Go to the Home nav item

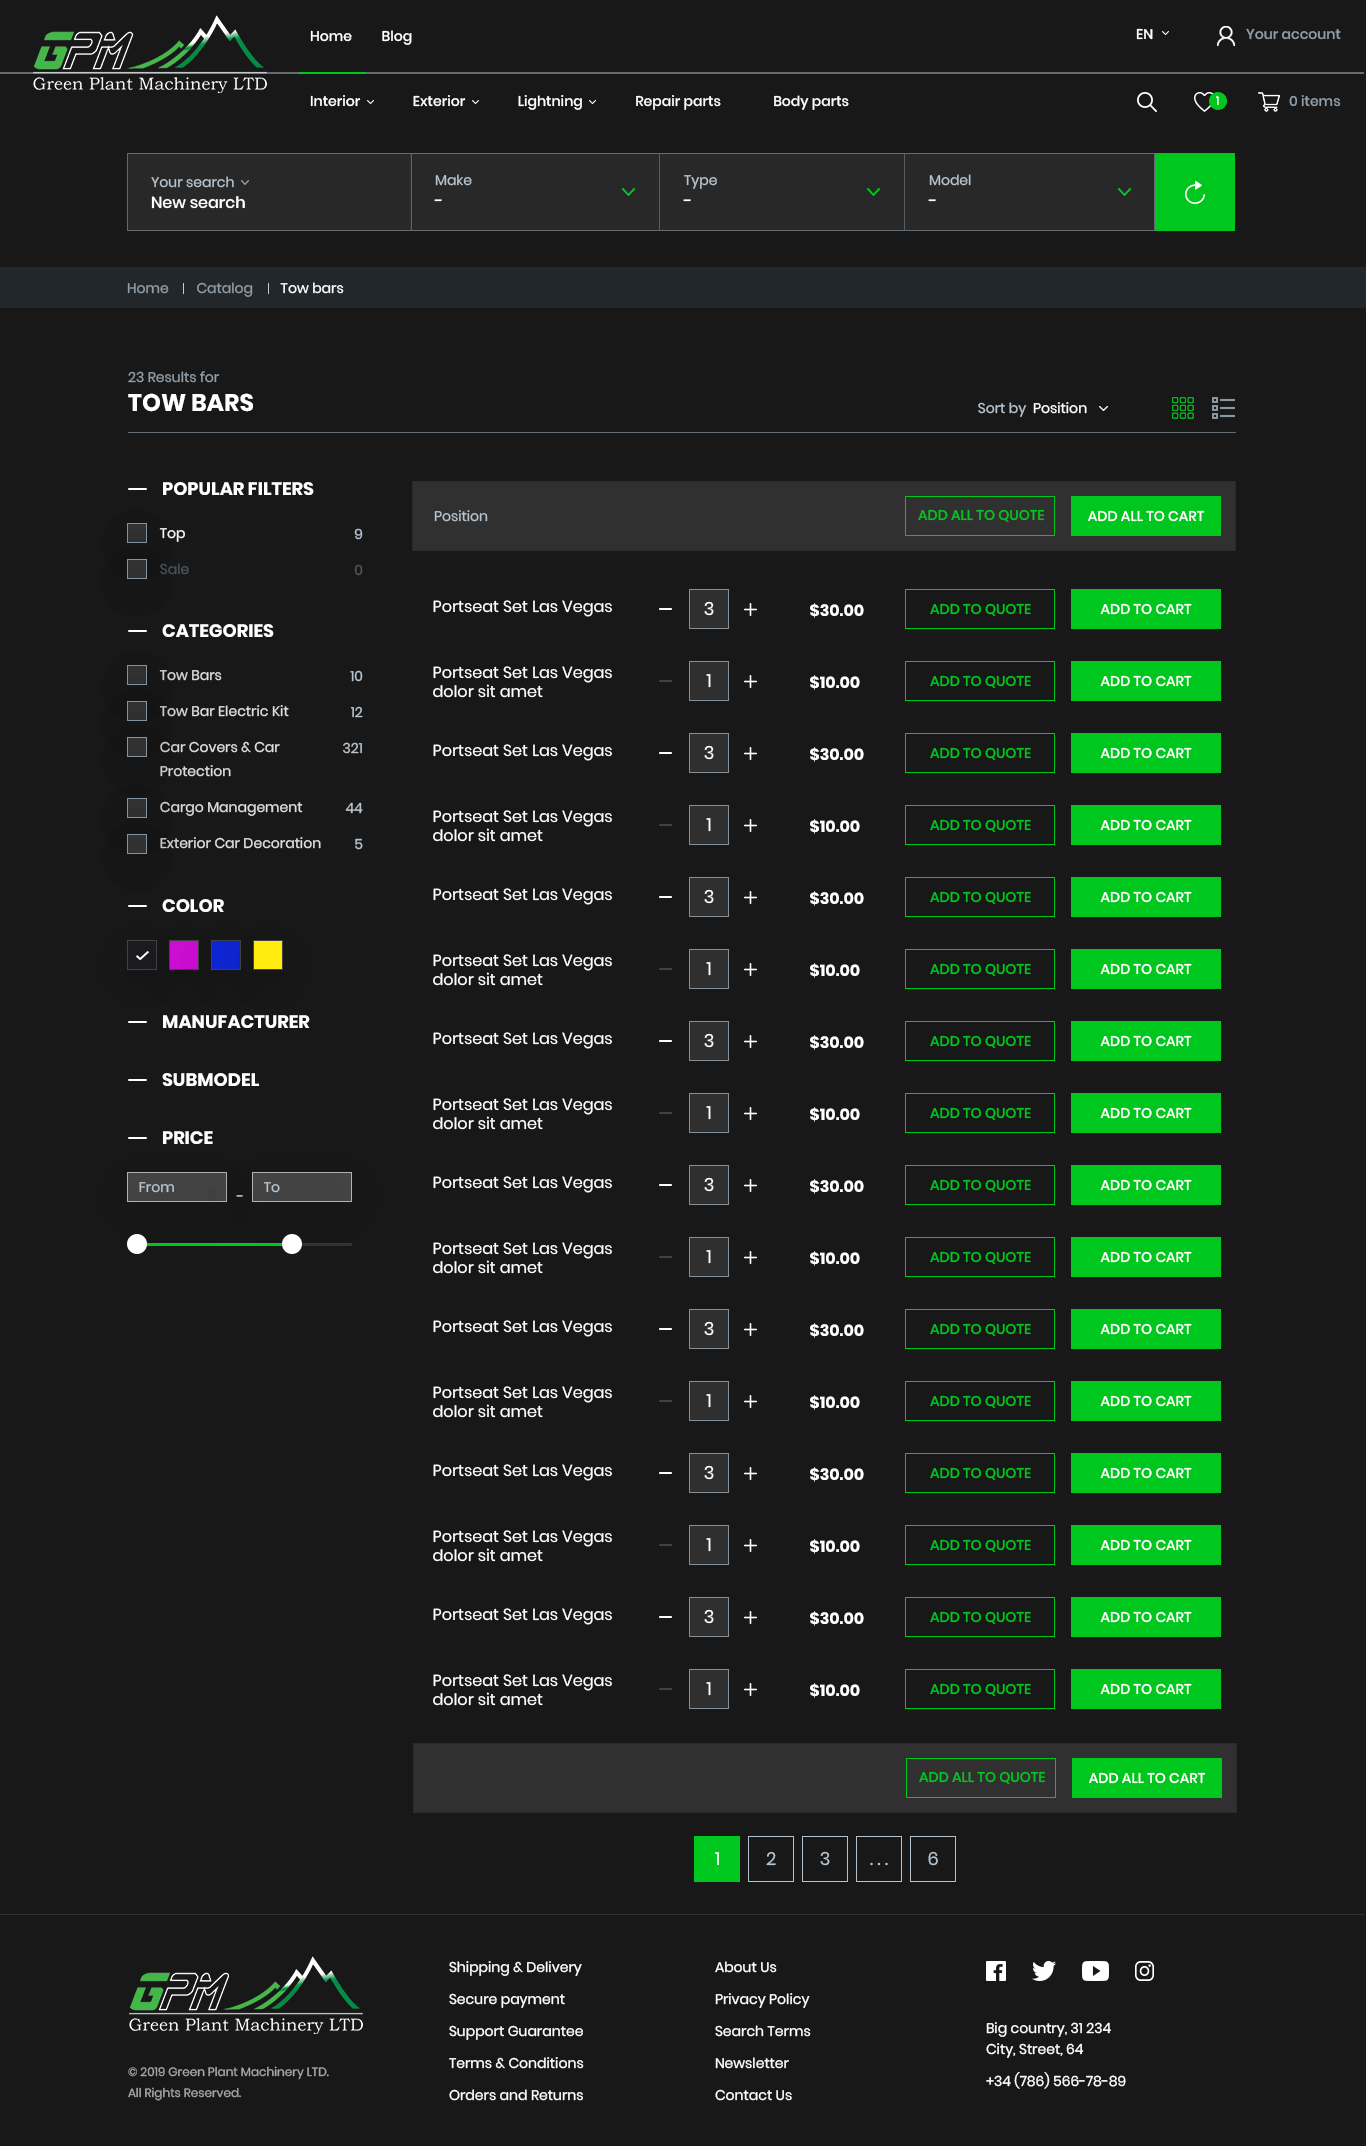click(331, 36)
